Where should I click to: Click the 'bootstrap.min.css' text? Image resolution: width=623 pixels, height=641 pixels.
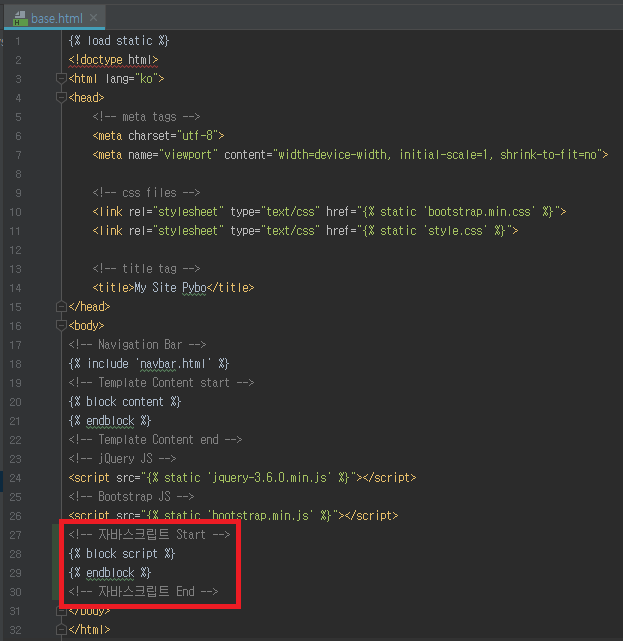[x=479, y=212]
